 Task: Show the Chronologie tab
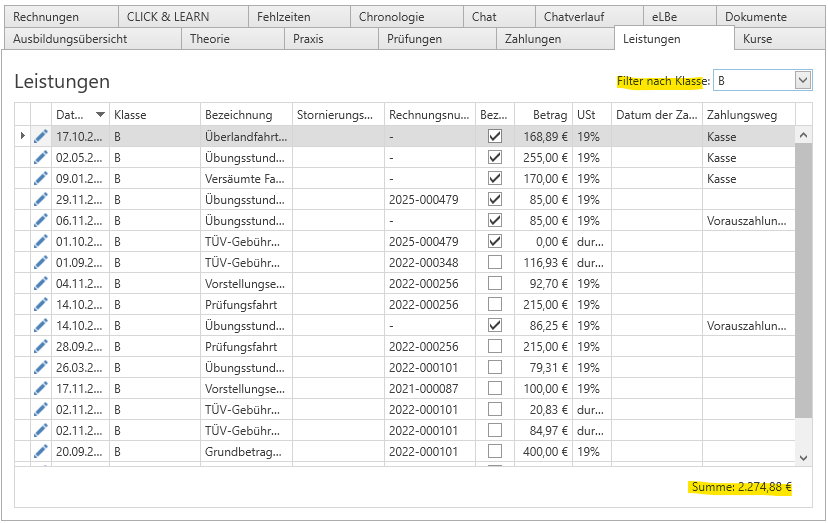[x=407, y=17]
